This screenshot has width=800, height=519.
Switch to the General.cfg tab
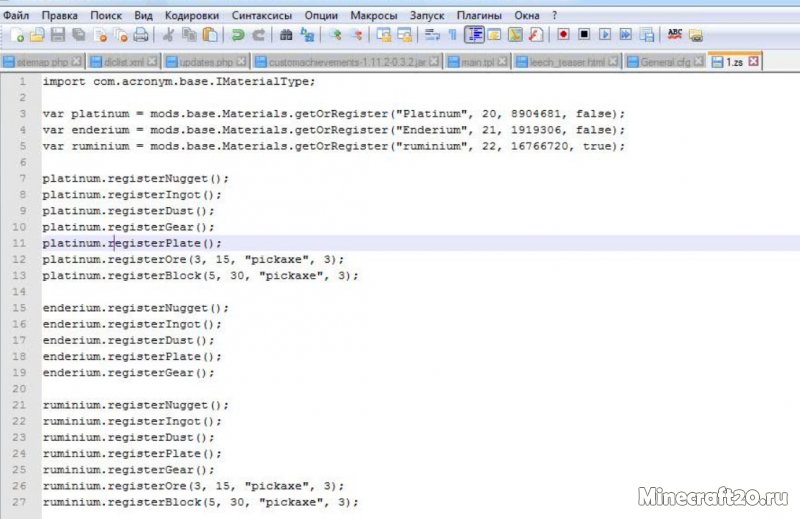(x=663, y=62)
